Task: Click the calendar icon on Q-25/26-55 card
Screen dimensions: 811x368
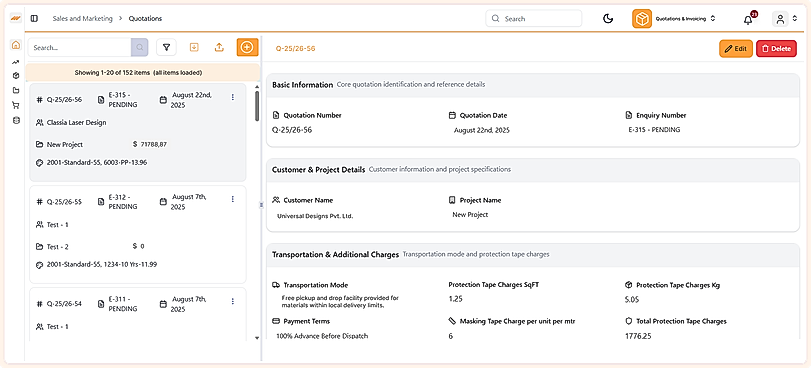Action: 163,201
